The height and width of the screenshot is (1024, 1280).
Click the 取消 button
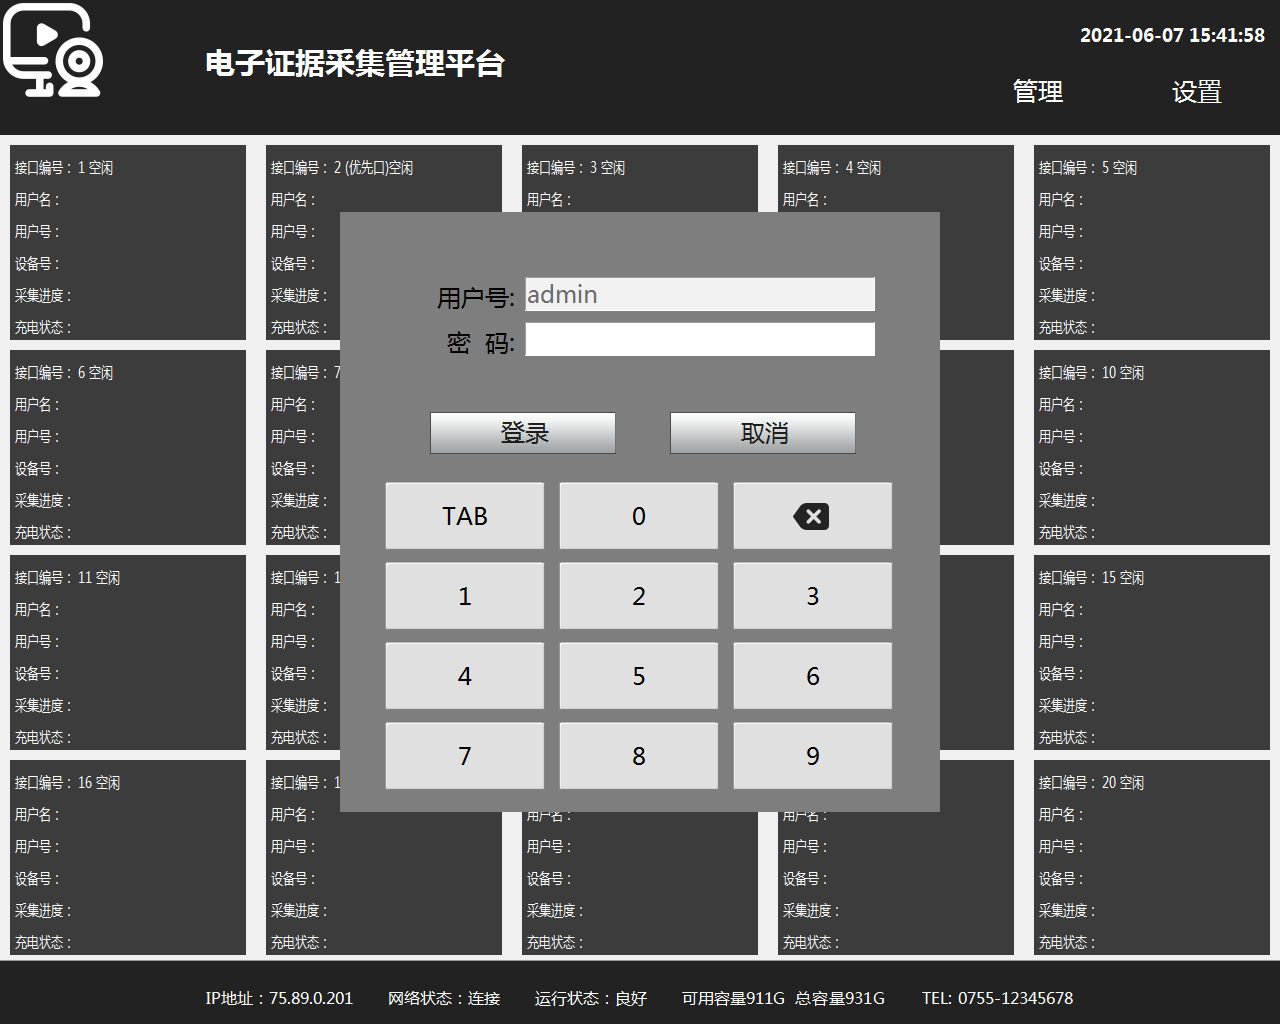click(763, 433)
